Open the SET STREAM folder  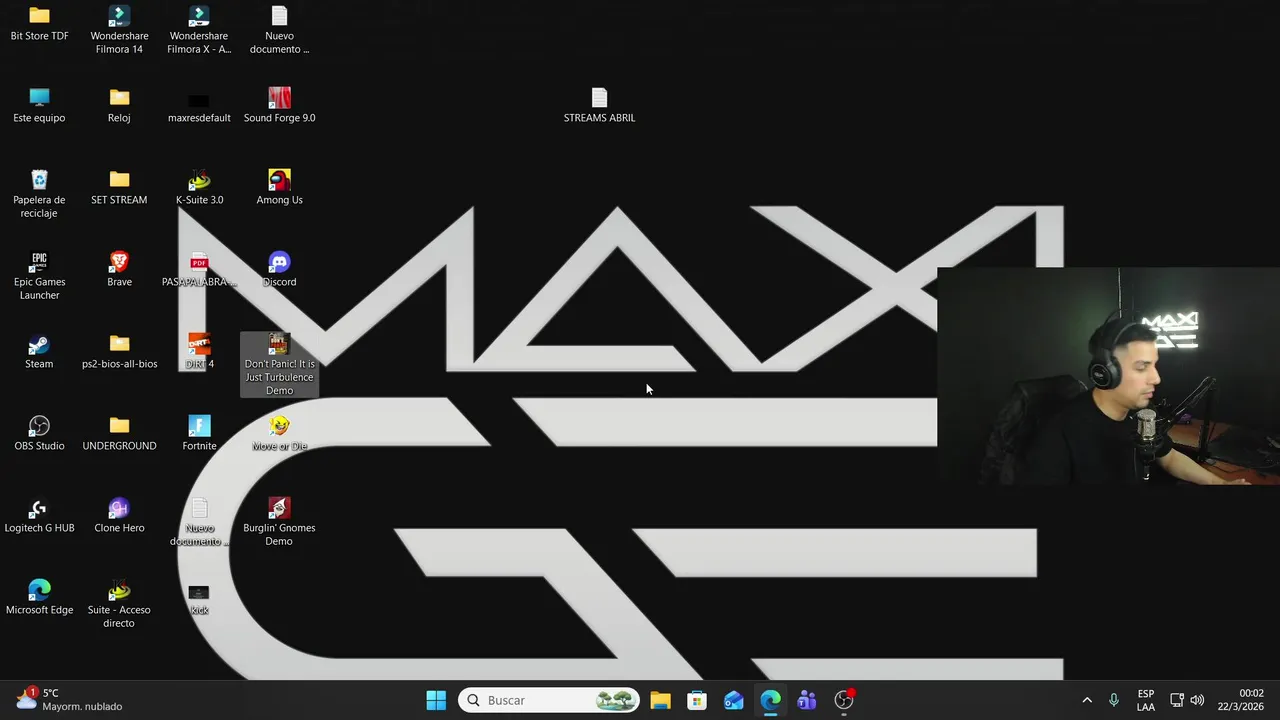tap(119, 188)
